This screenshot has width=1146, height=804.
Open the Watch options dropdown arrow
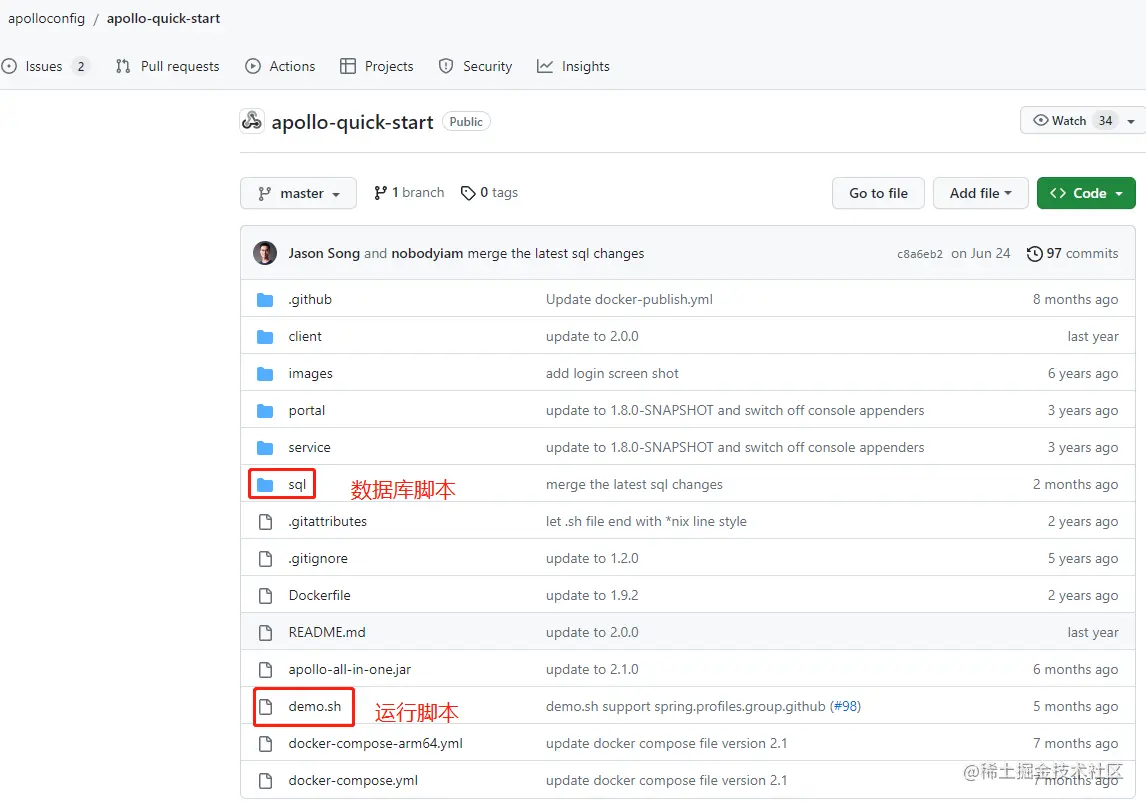click(1131, 121)
